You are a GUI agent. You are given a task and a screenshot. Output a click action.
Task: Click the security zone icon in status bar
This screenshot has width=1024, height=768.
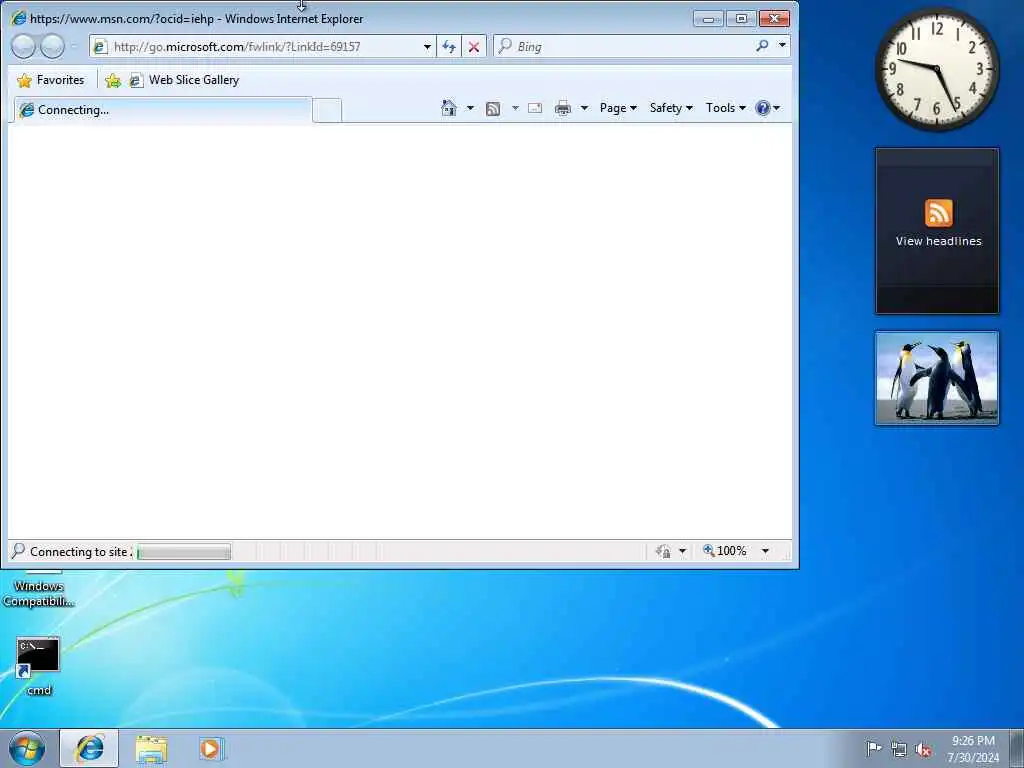pos(664,551)
